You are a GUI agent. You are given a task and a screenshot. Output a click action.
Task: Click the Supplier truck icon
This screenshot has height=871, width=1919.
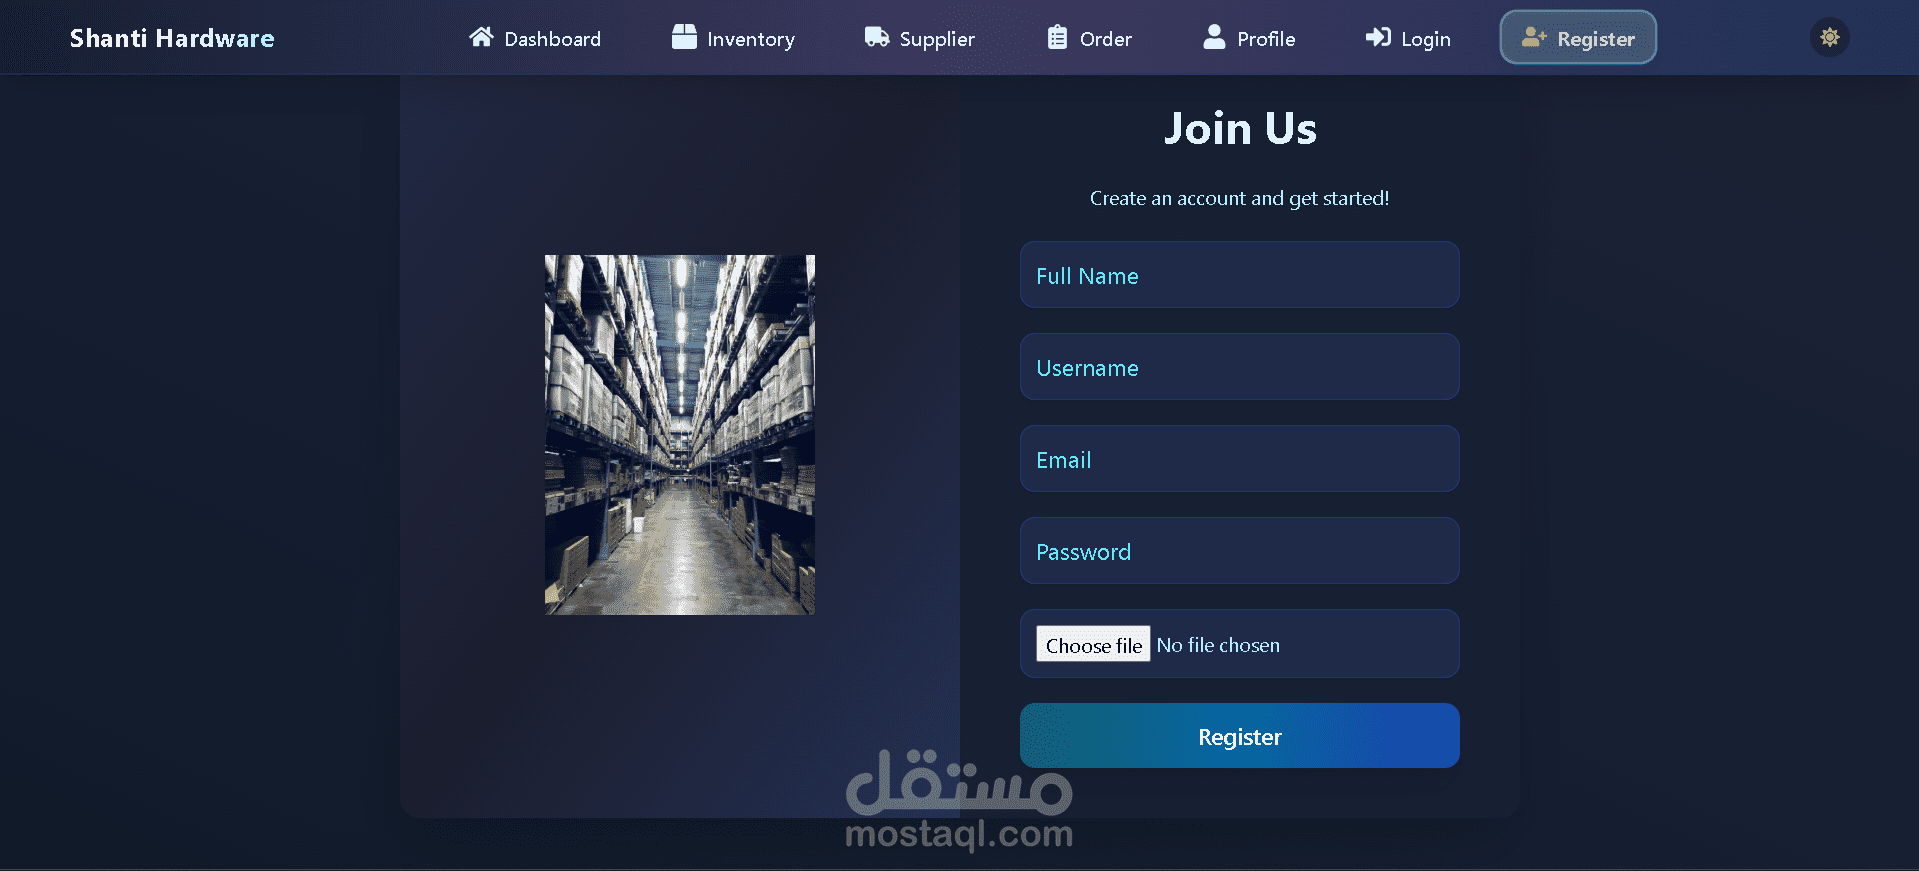(877, 37)
